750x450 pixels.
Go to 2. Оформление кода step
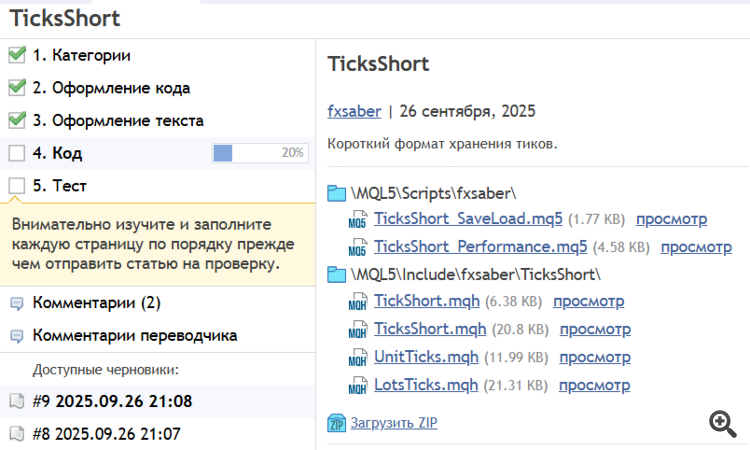tap(111, 88)
